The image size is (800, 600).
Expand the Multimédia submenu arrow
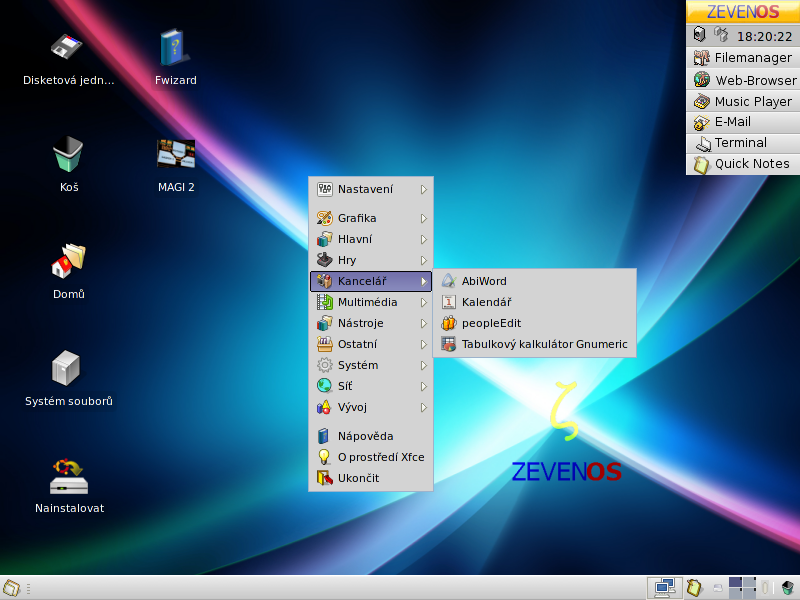coord(423,303)
